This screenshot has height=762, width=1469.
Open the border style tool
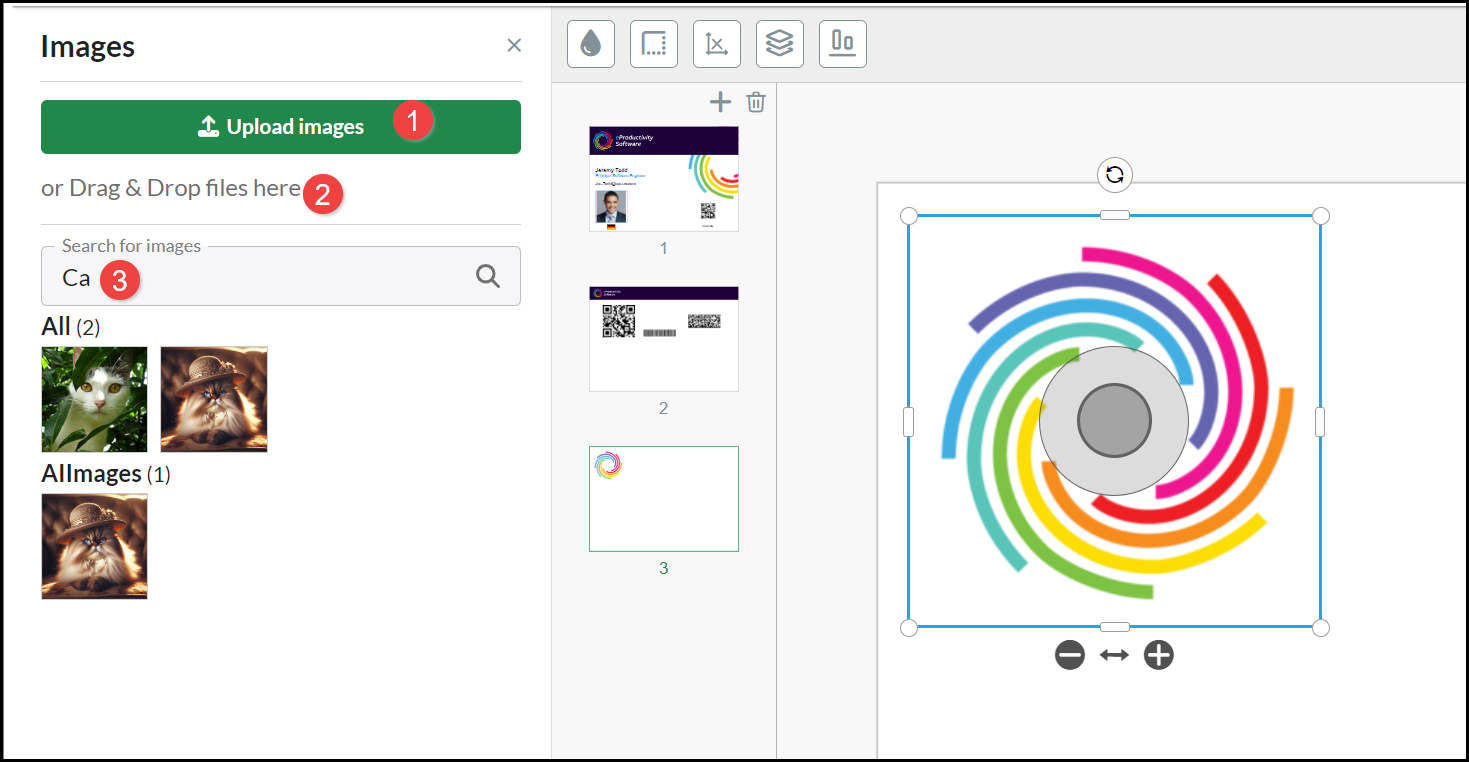pos(654,44)
